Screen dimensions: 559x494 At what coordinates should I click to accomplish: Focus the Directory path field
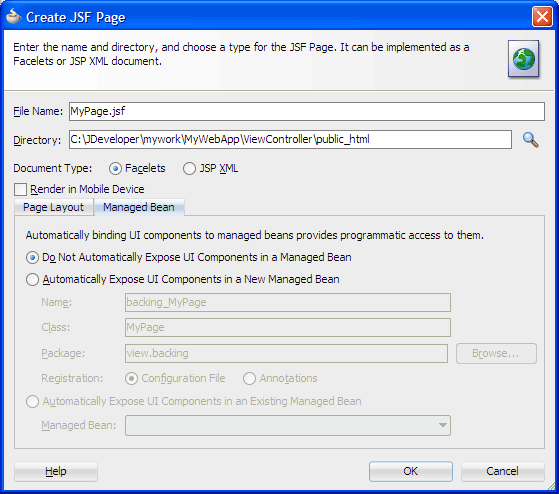pos(290,139)
